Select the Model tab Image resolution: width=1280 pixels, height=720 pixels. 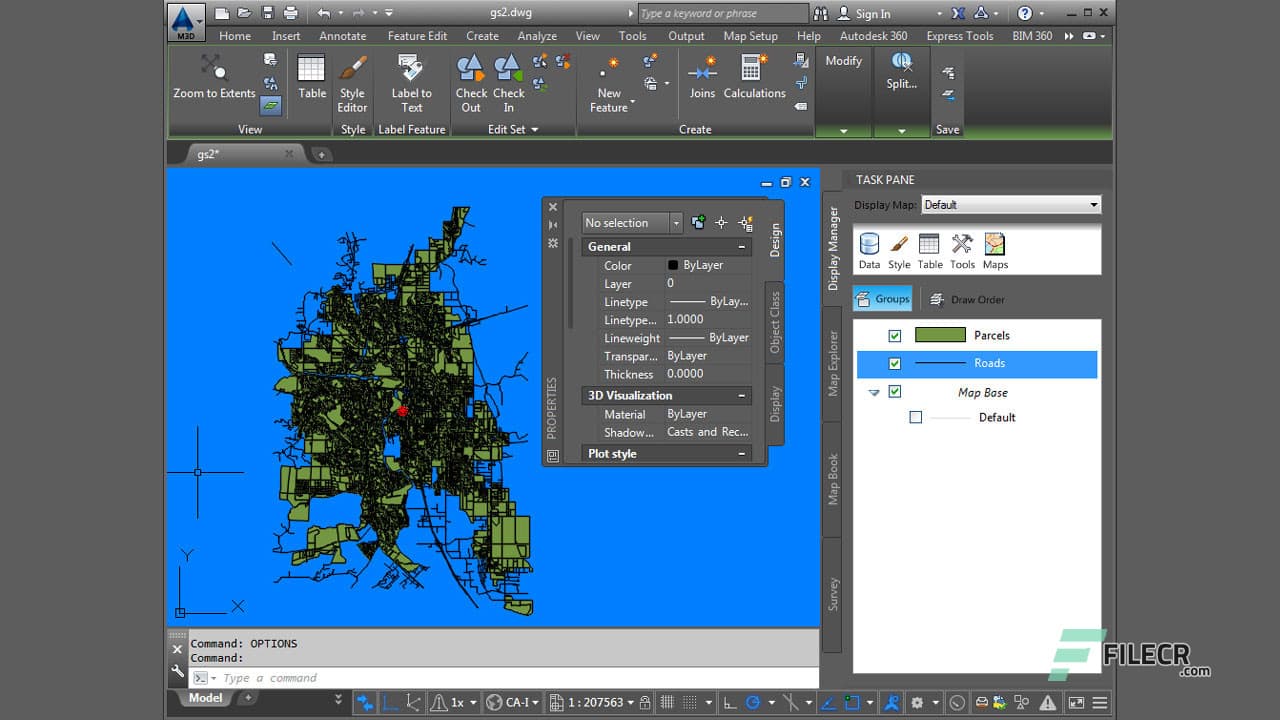(x=204, y=697)
